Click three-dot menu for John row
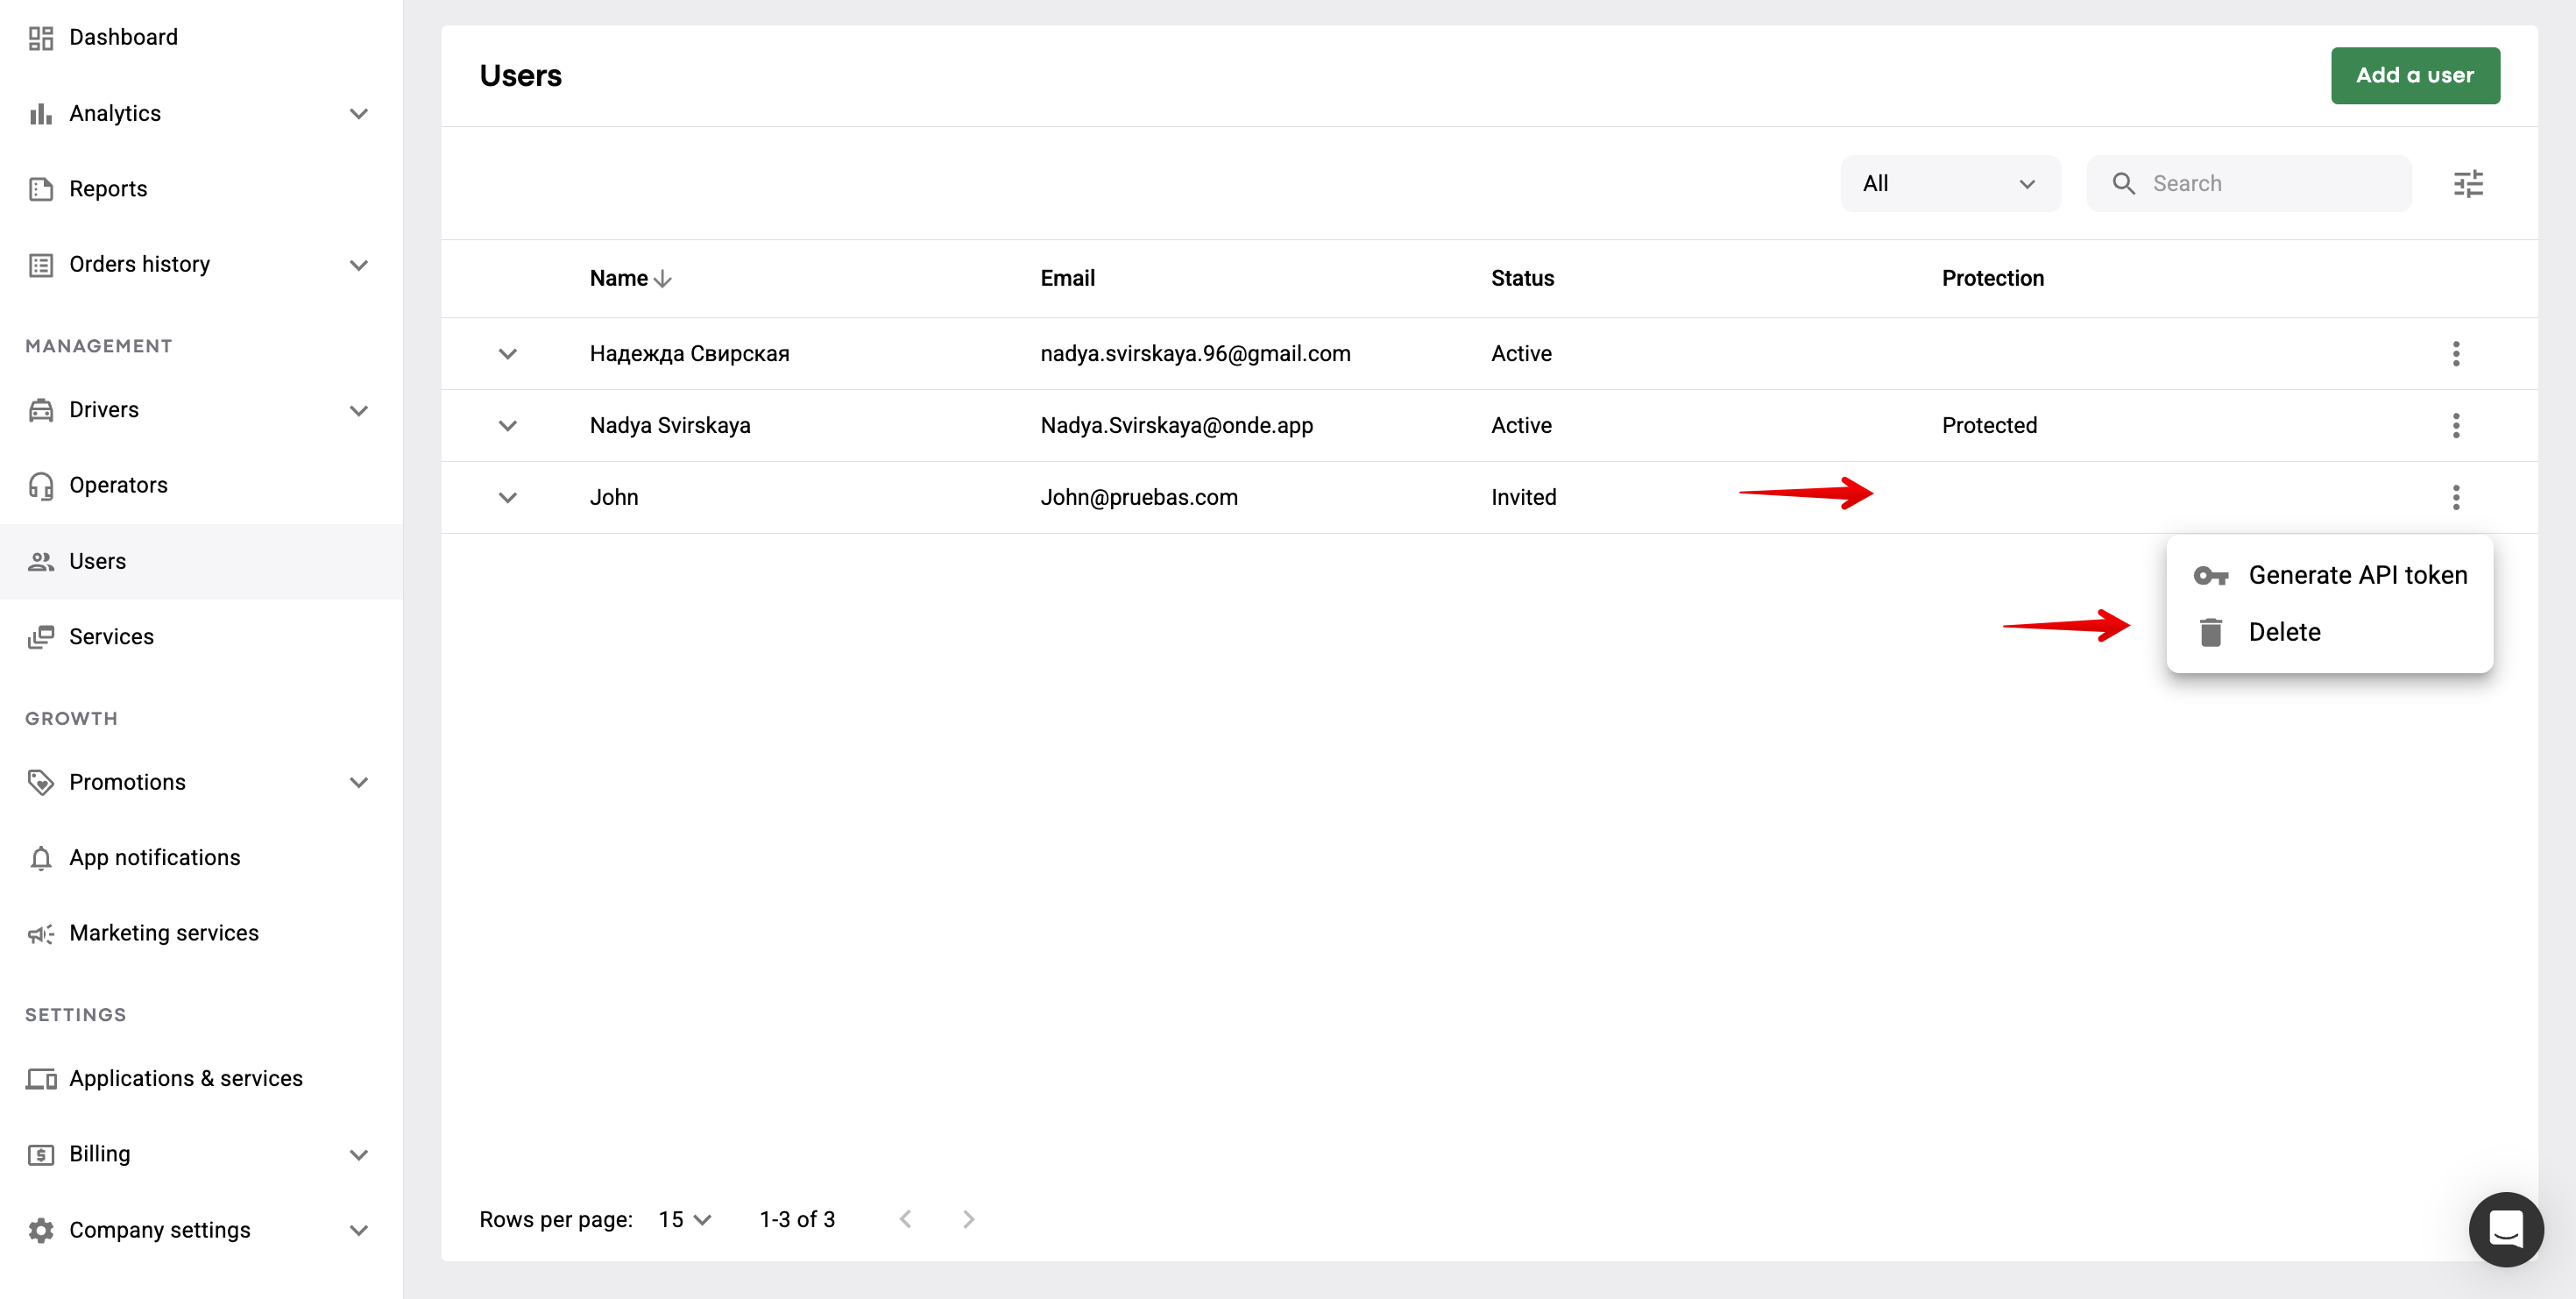The height and width of the screenshot is (1299, 2576). pyautogui.click(x=2455, y=497)
